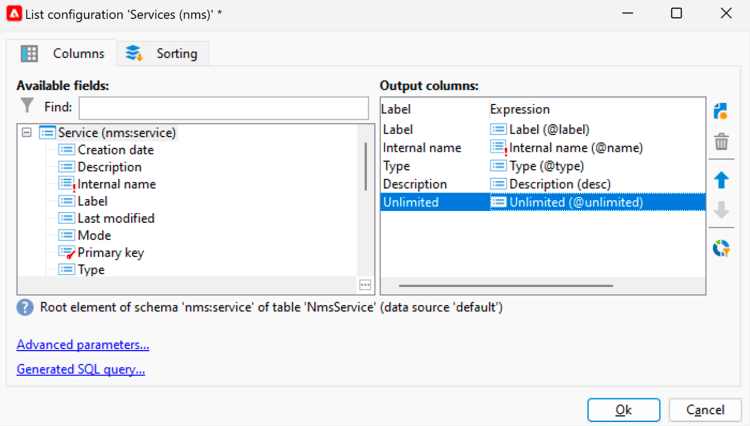Move the Unlimited column up
The image size is (750, 426).
coord(721,180)
